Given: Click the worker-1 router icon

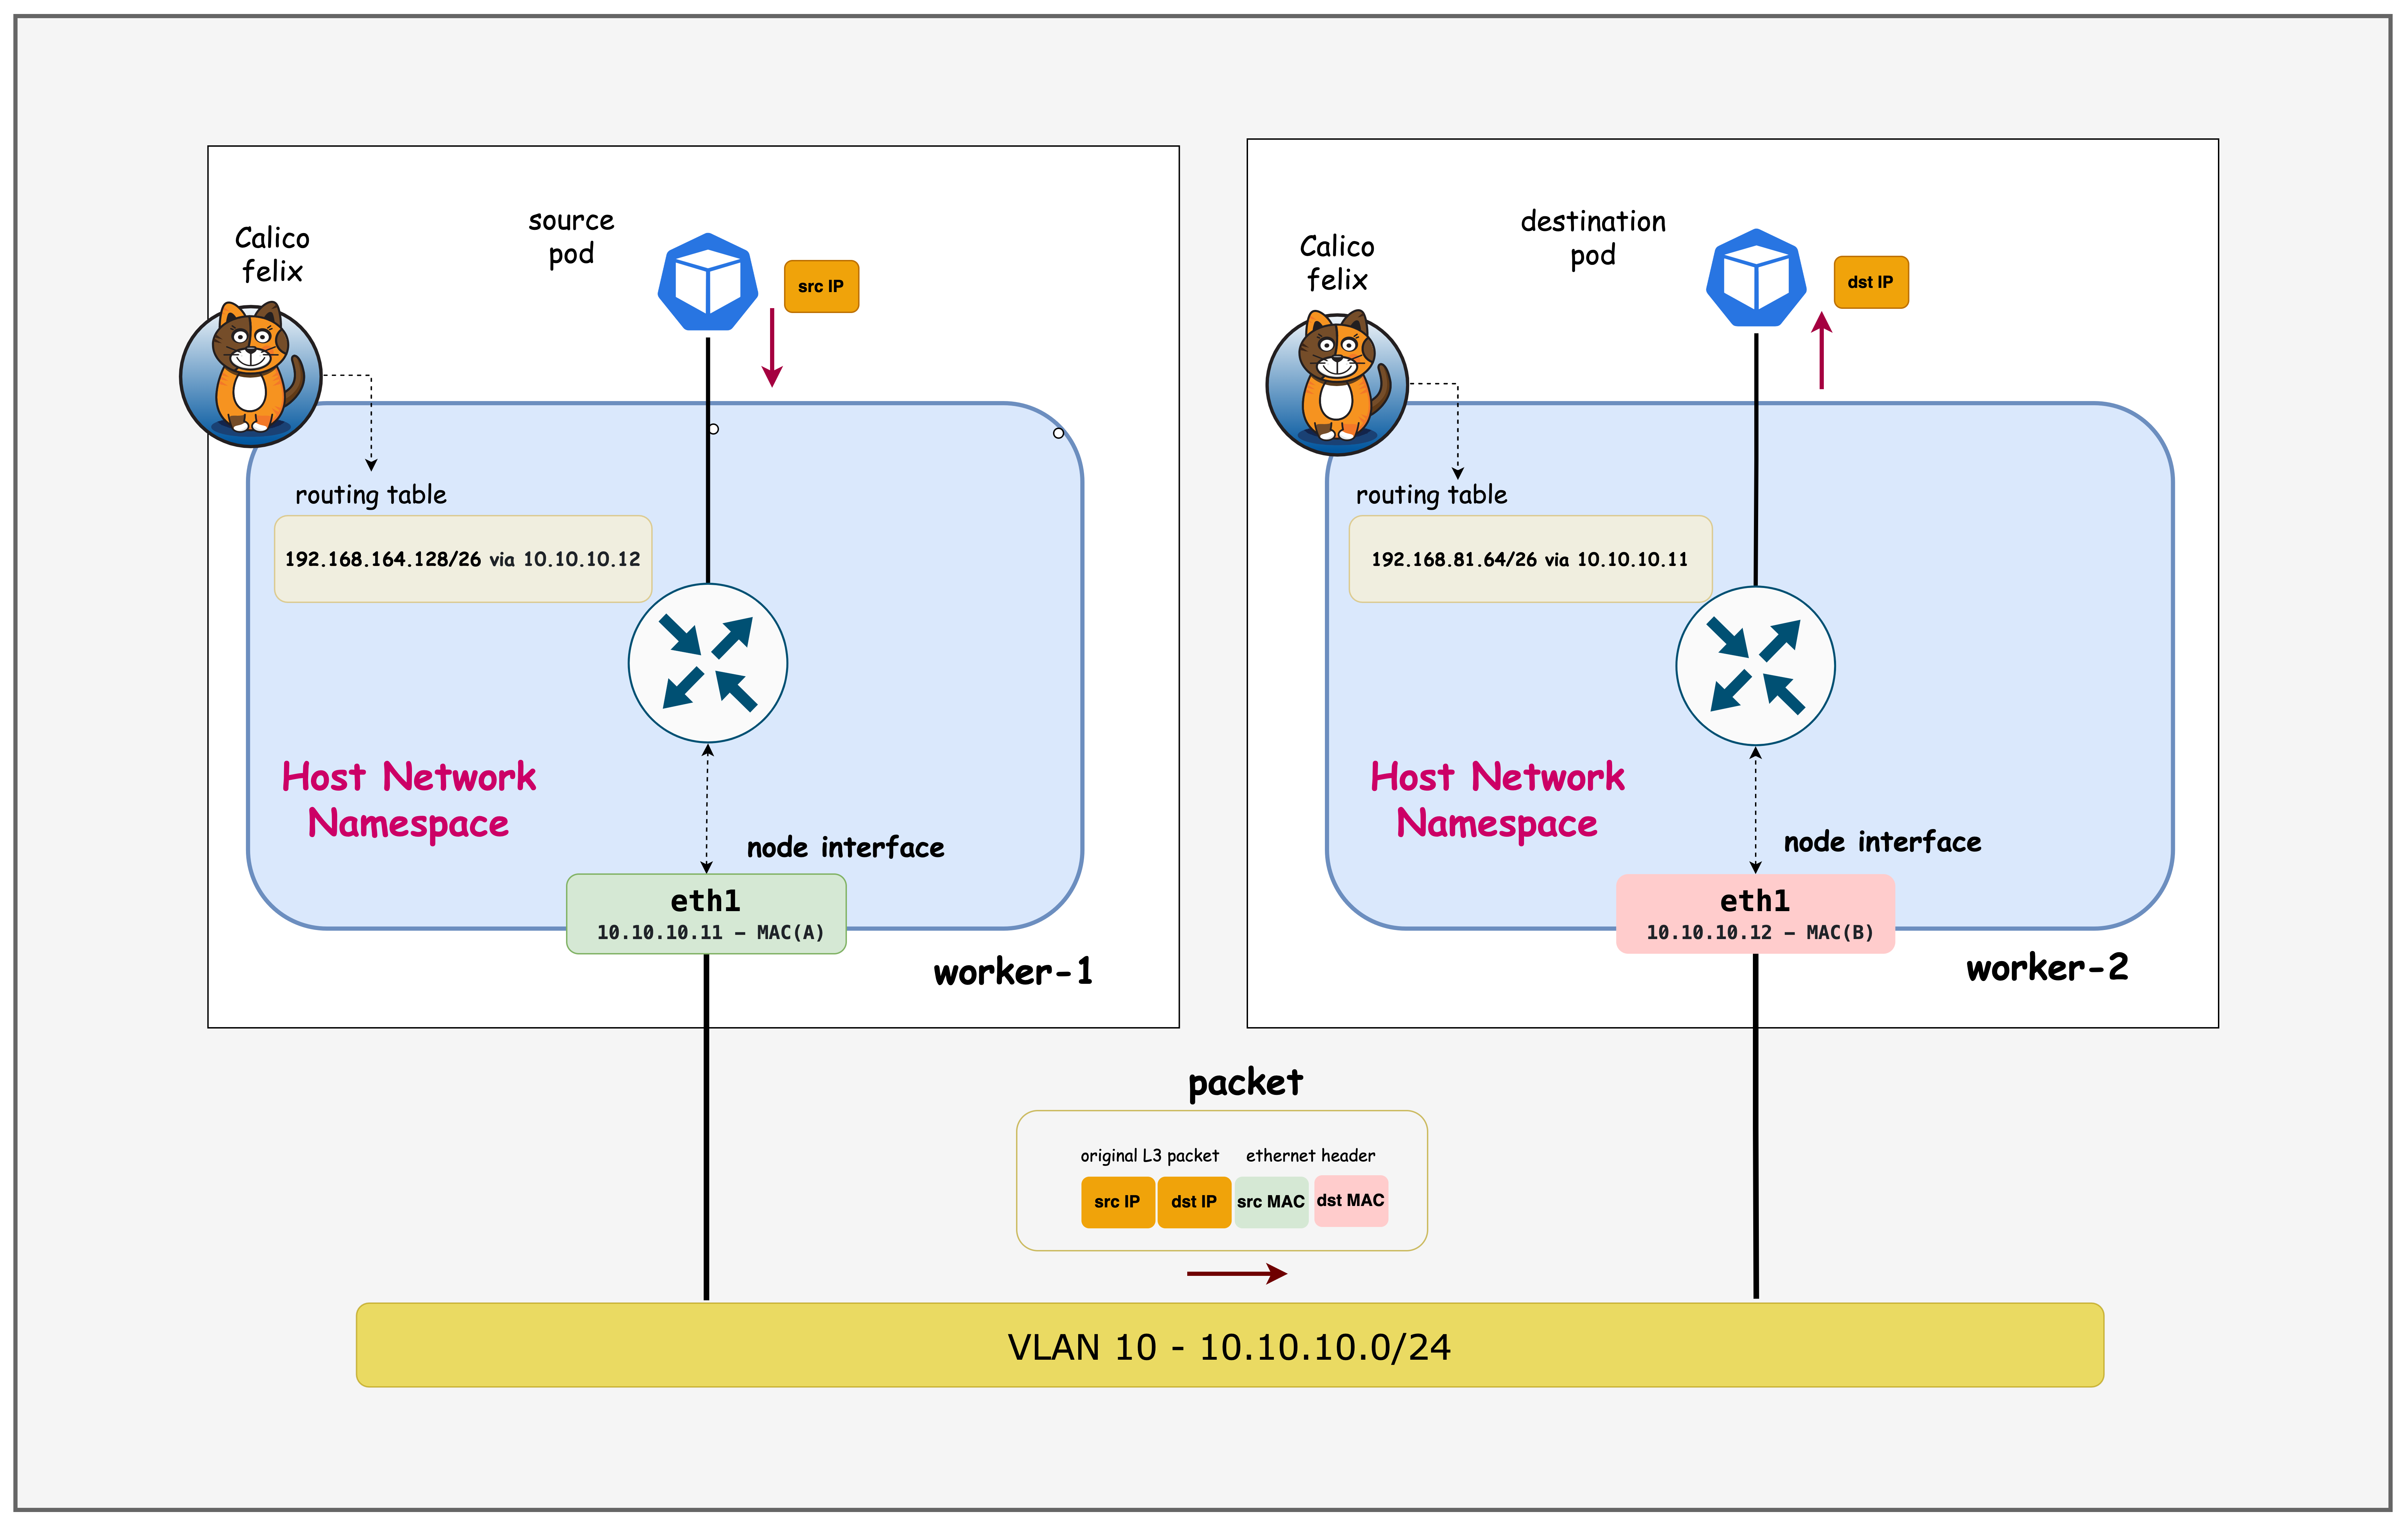Looking at the screenshot, I should pos(708,663).
